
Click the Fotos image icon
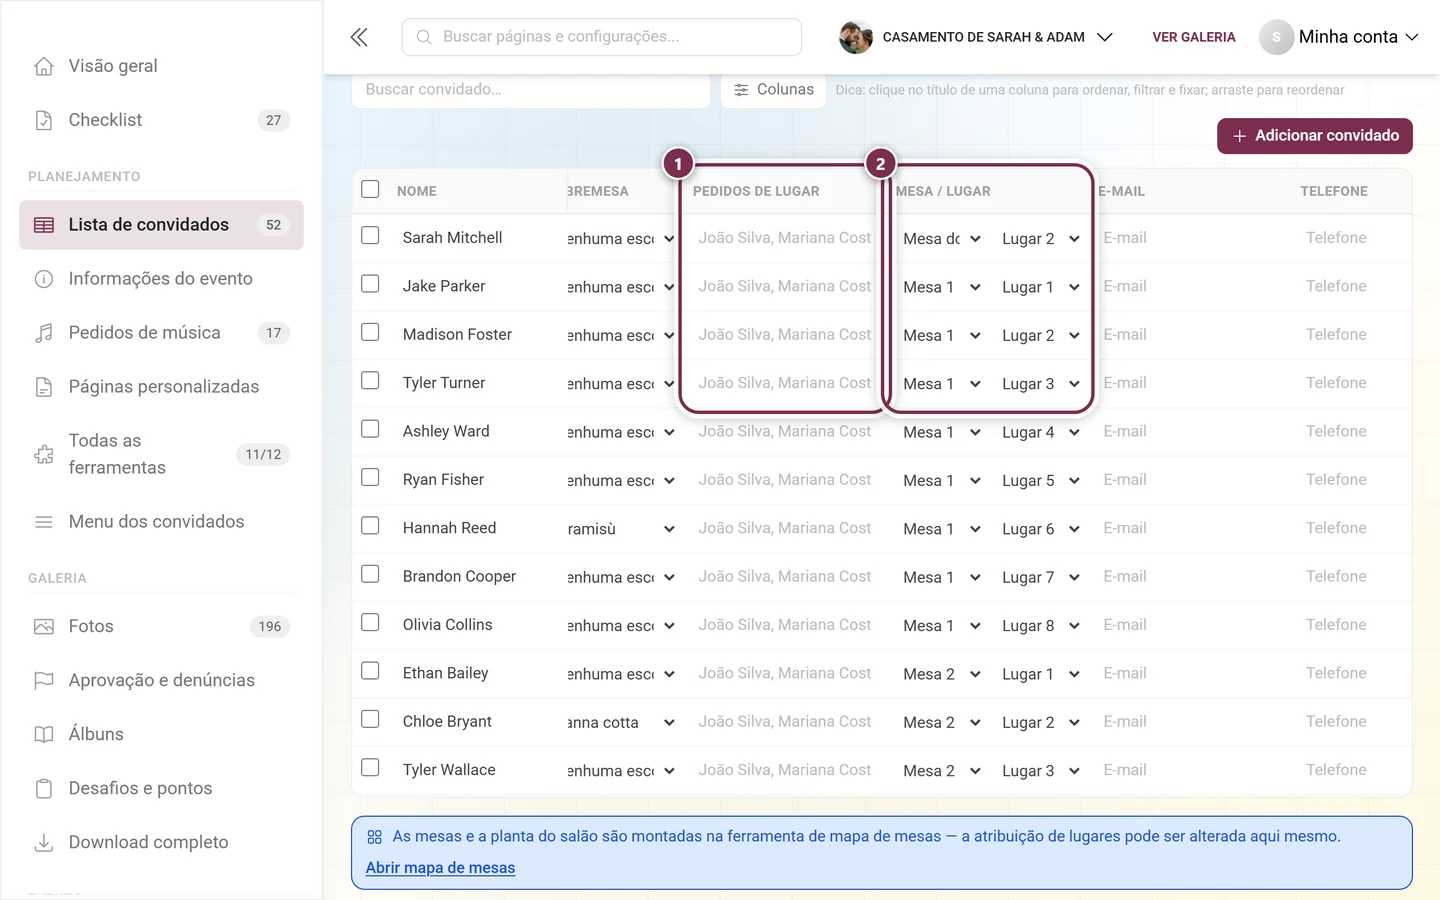point(44,627)
